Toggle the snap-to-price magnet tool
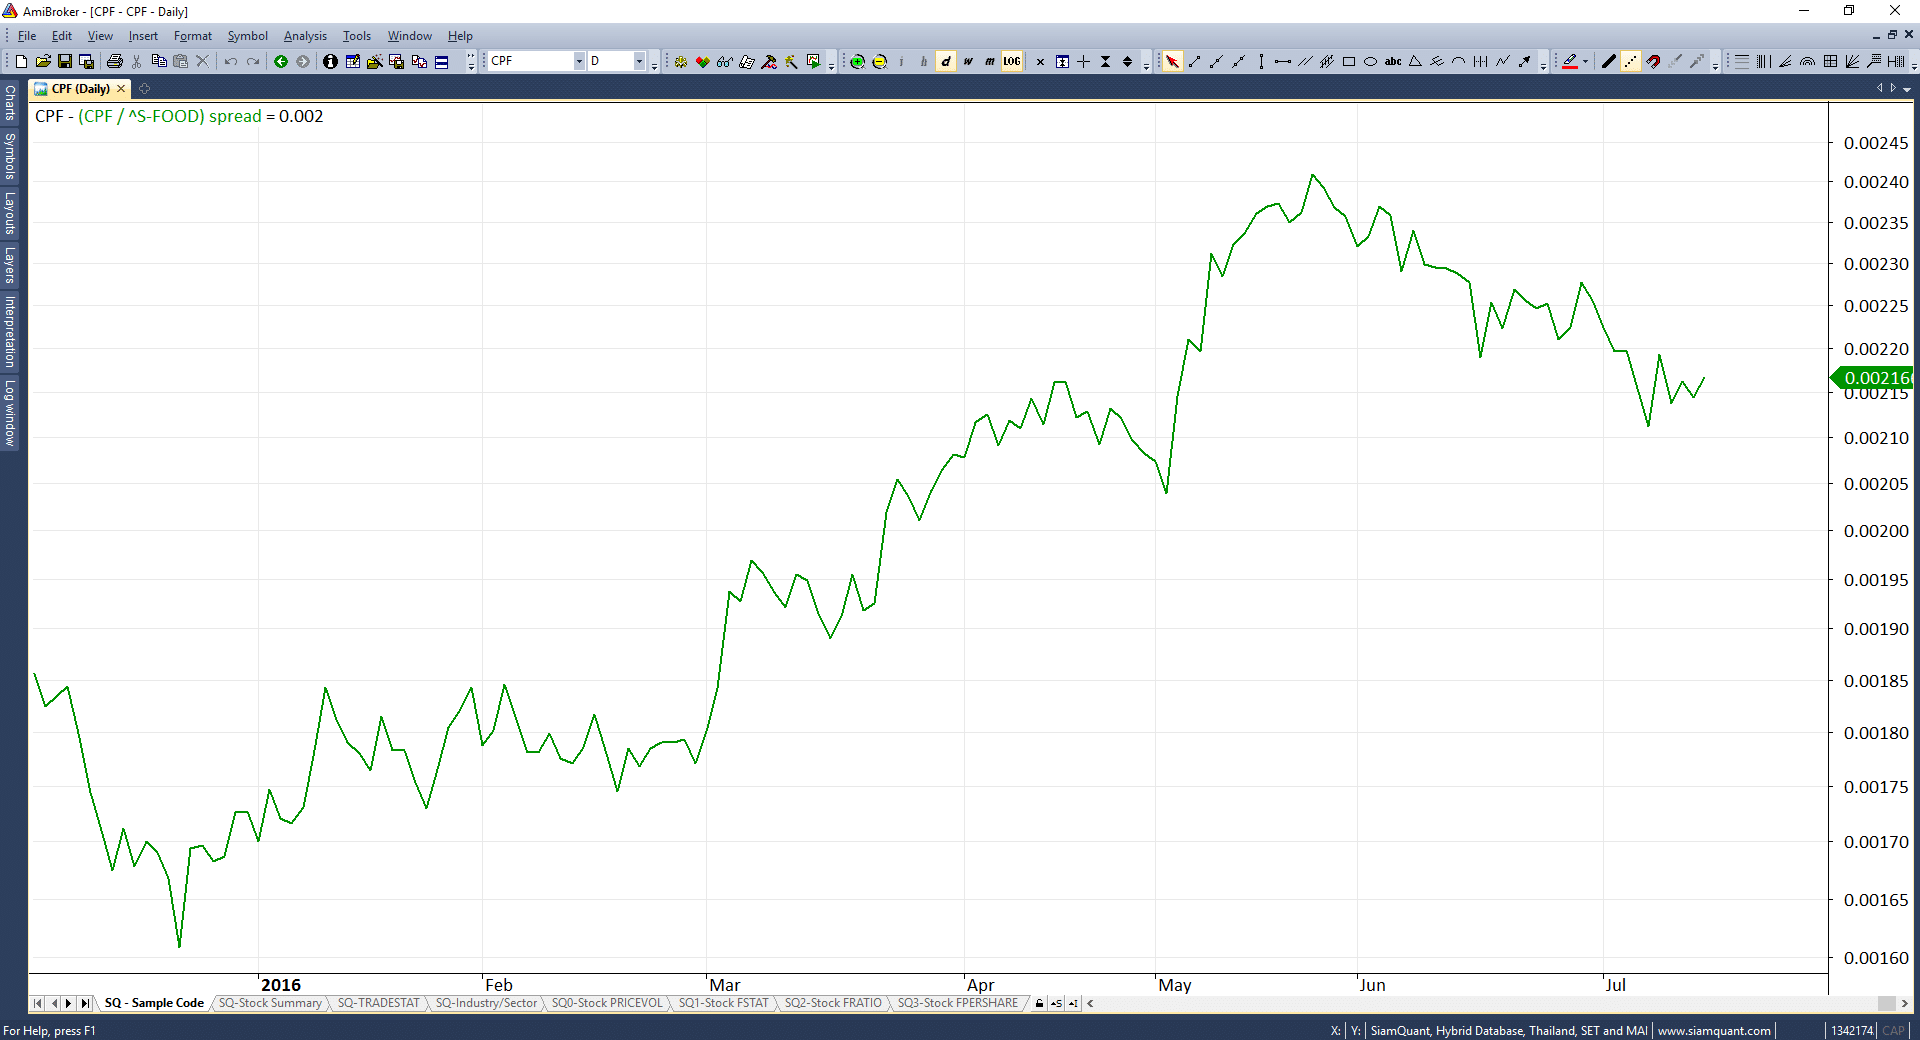 tap(1653, 62)
